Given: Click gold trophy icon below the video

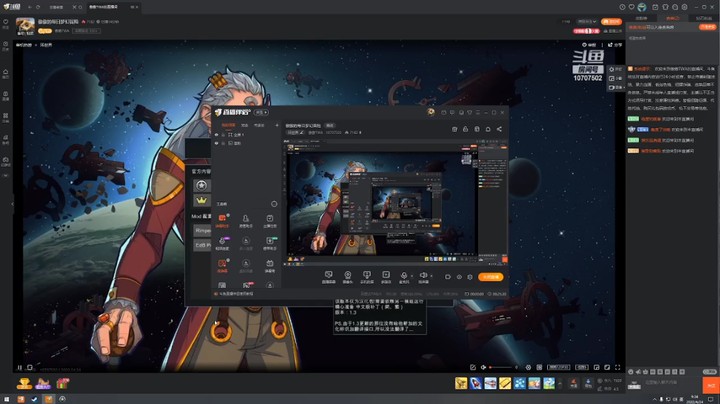Looking at the screenshot, I should coord(24,383).
